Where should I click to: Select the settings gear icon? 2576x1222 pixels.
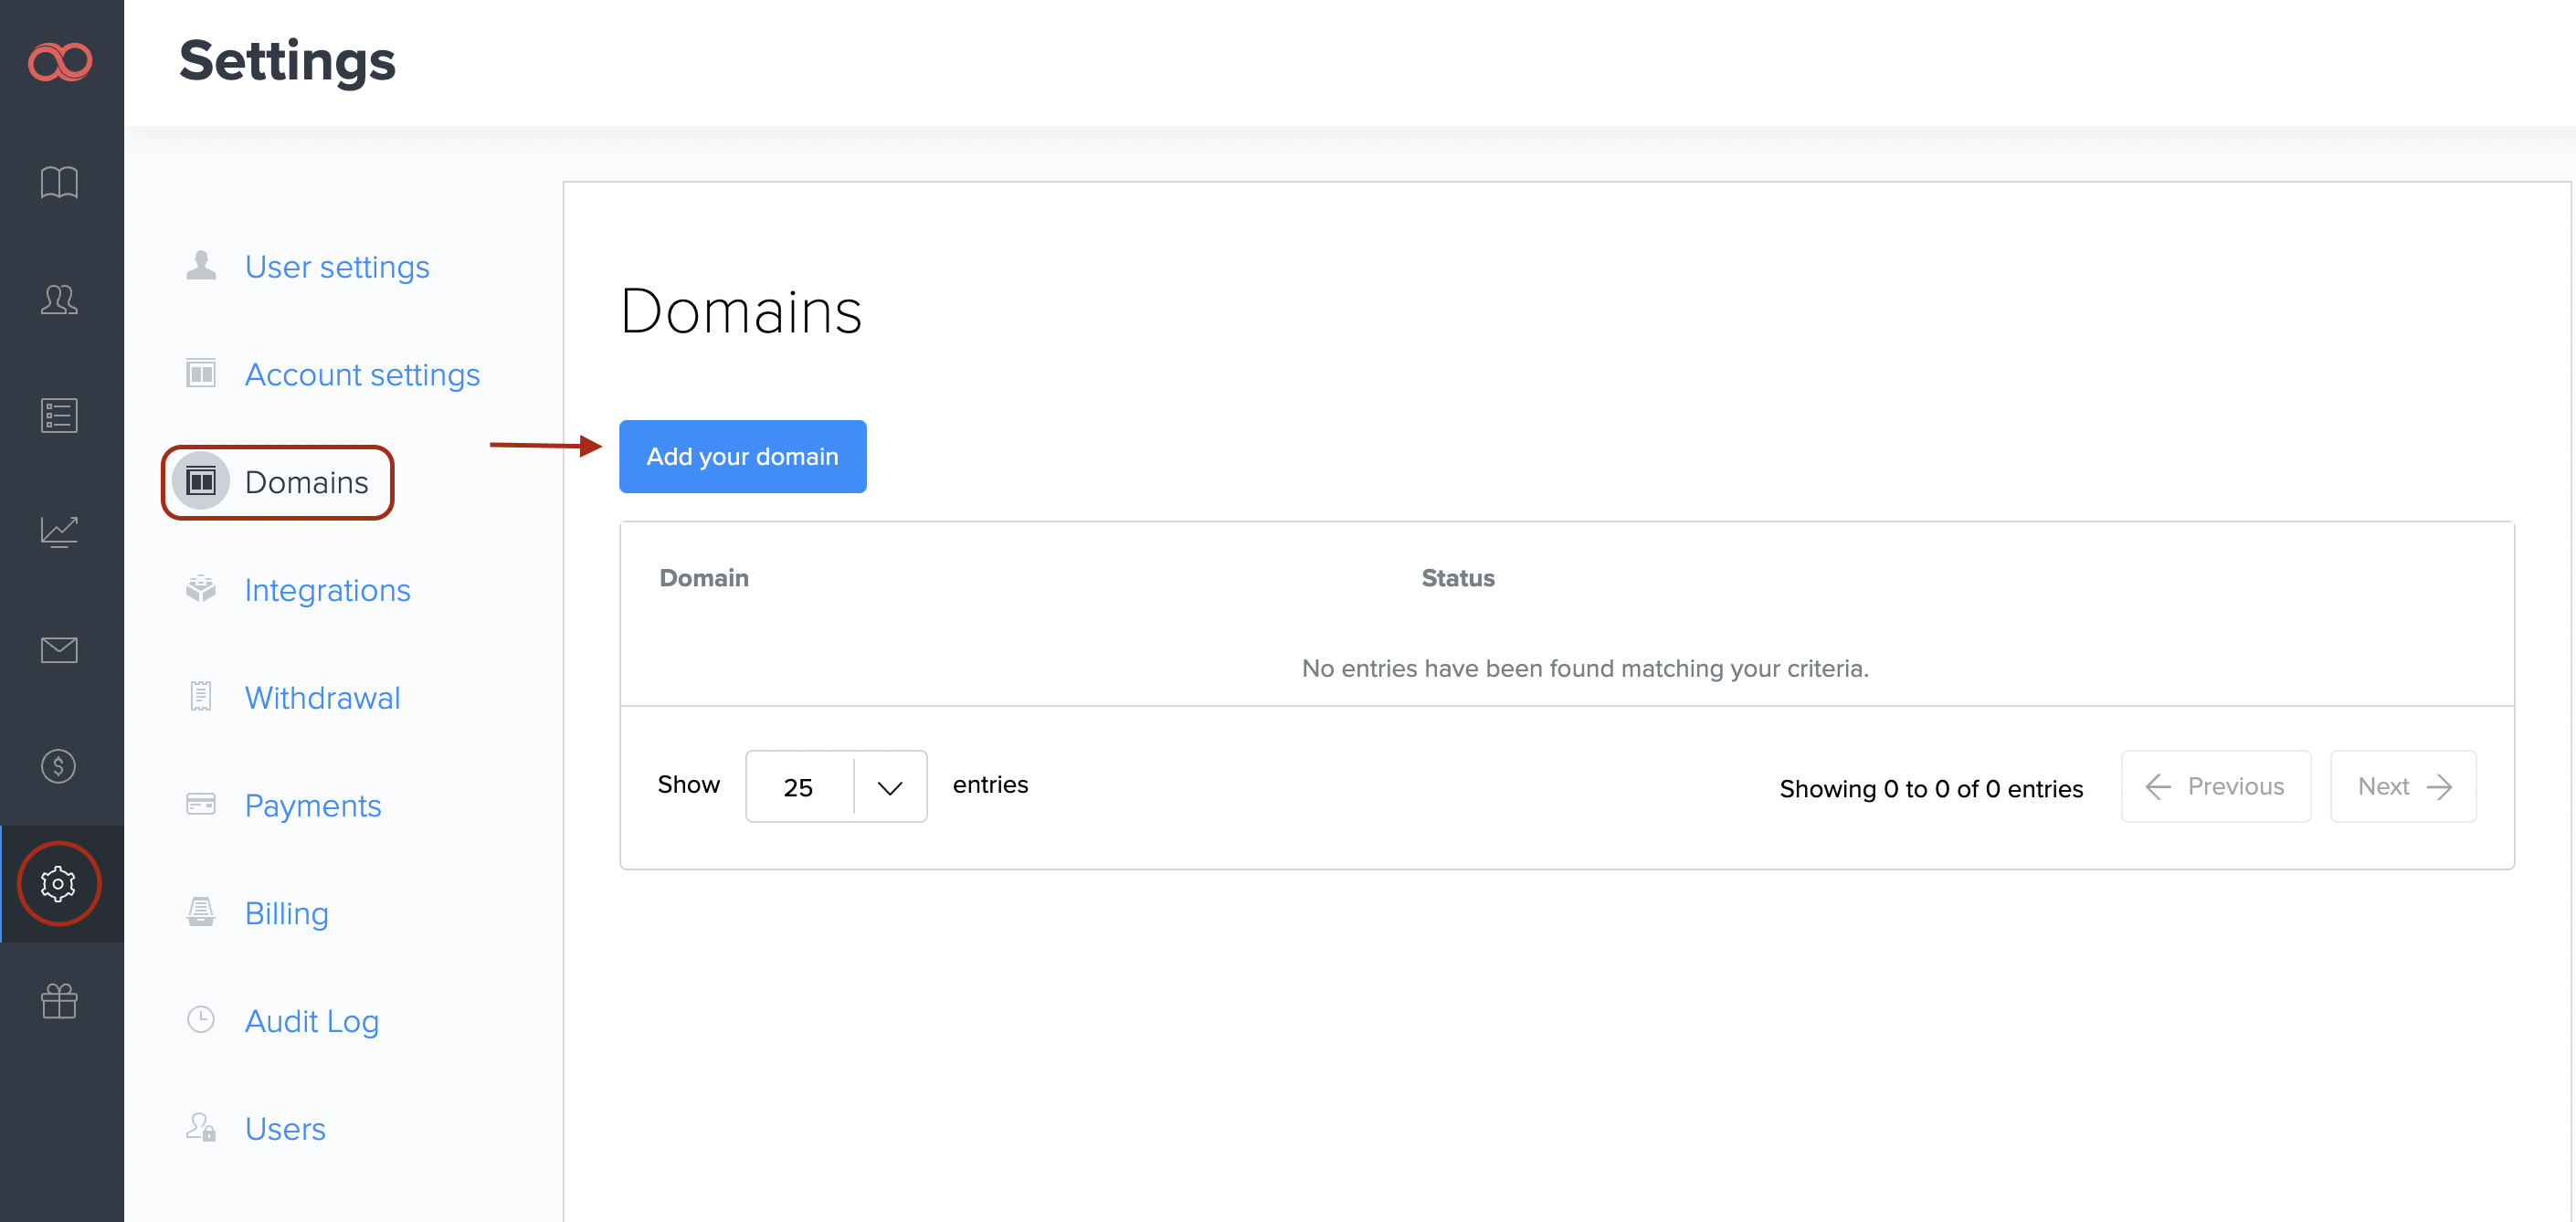click(x=59, y=883)
